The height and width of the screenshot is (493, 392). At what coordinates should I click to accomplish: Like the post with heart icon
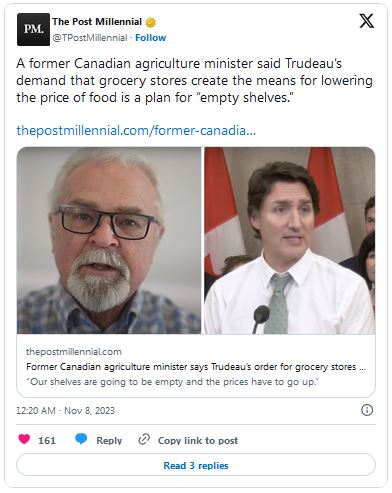[x=24, y=439]
